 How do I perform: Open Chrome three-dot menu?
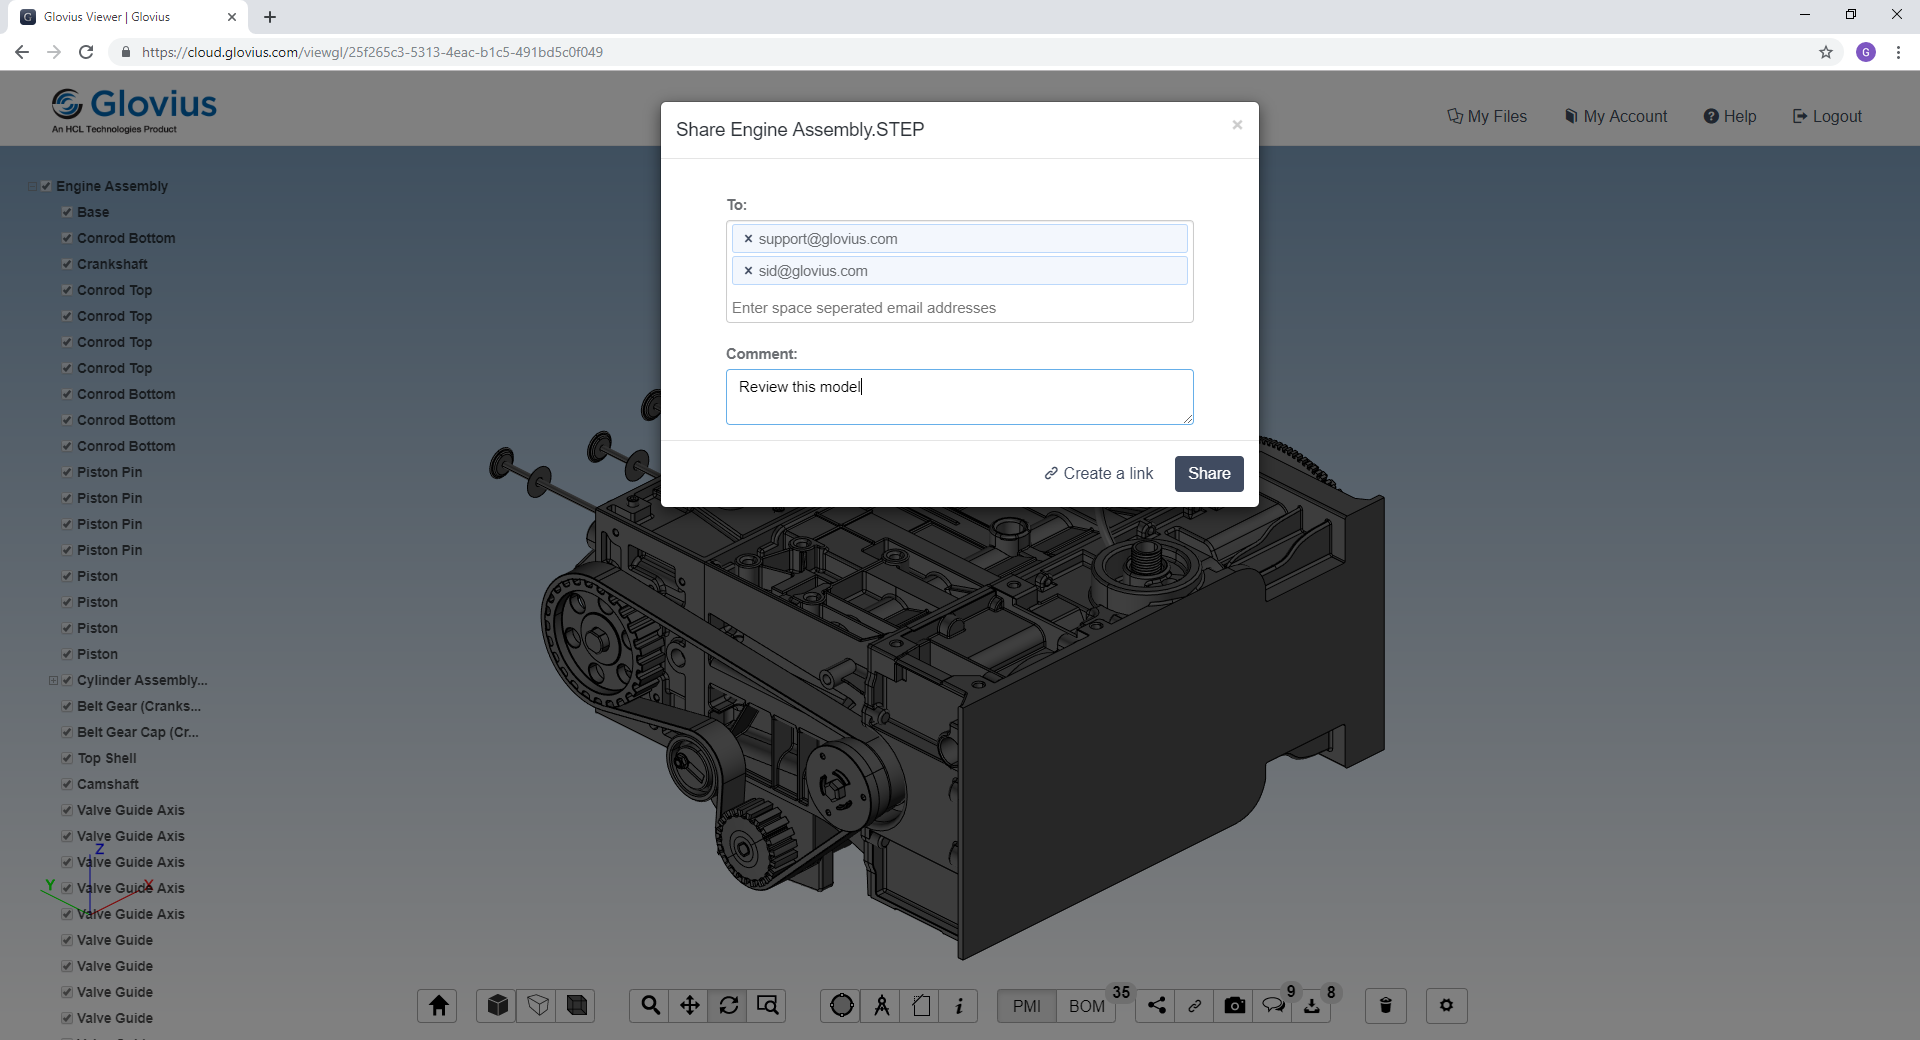pyautogui.click(x=1898, y=52)
